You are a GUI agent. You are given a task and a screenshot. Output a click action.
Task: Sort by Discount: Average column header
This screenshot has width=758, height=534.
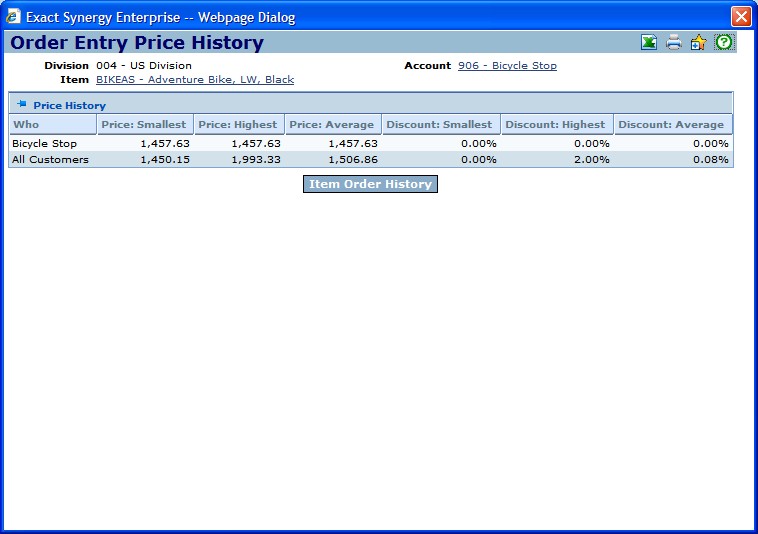(x=670, y=125)
